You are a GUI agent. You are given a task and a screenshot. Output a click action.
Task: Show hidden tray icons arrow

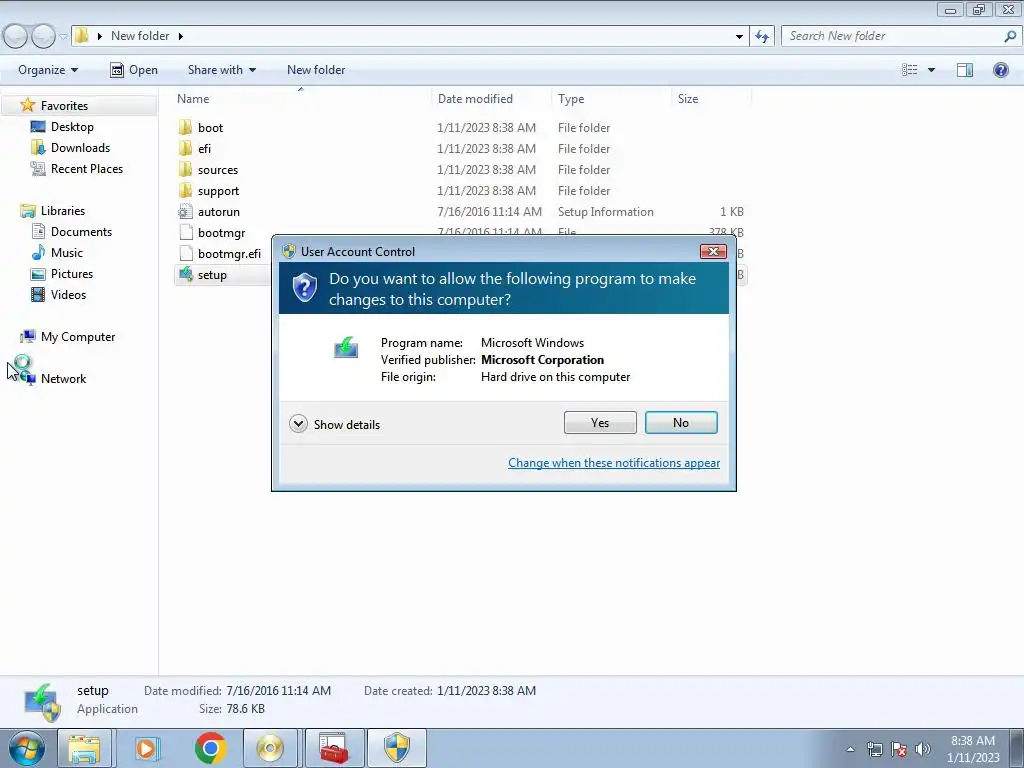850,749
